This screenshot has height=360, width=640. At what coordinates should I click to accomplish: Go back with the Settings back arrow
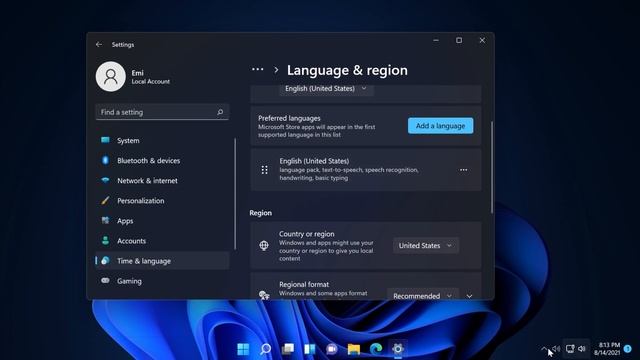click(99, 44)
